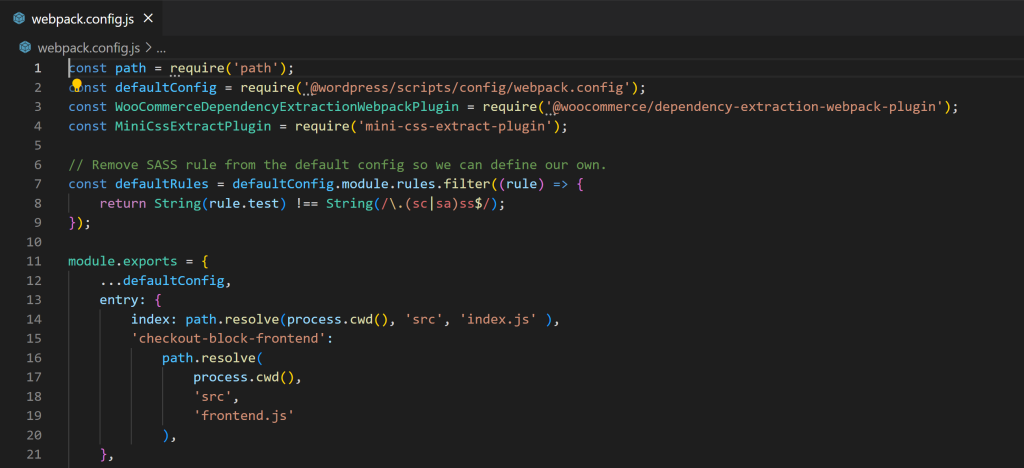Select the webpack.config.js editor tab

pyautogui.click(x=81, y=18)
